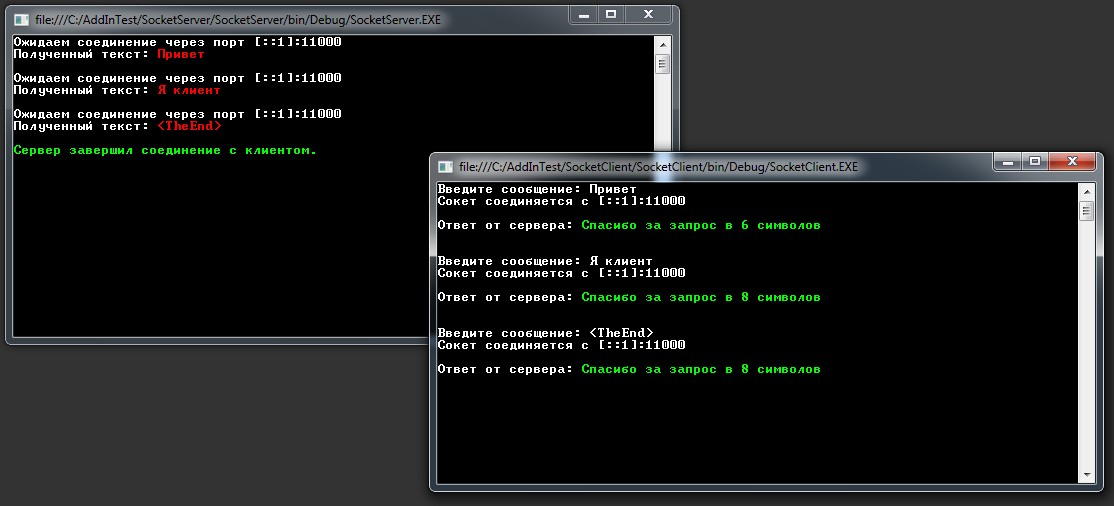1114x506 pixels.
Task: Click the SocketServer.EXE title bar path text
Action: click(x=238, y=20)
